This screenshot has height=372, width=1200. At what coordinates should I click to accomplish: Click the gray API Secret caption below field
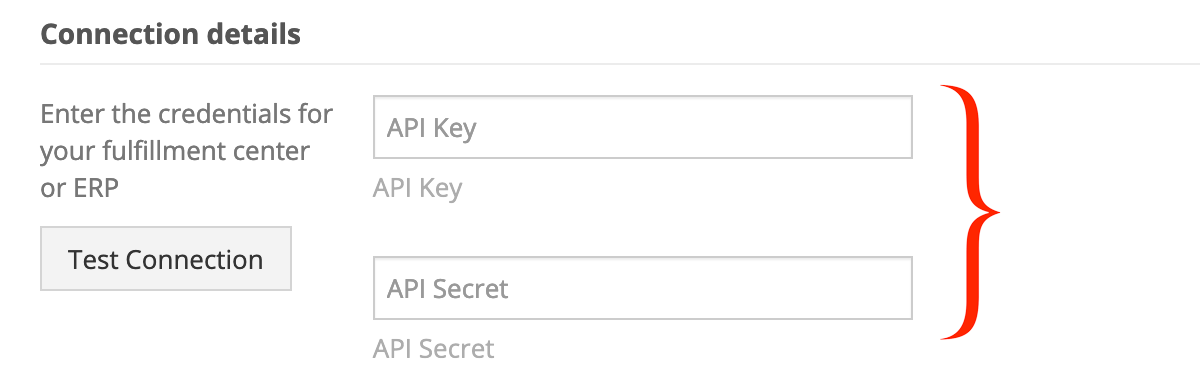coord(433,349)
